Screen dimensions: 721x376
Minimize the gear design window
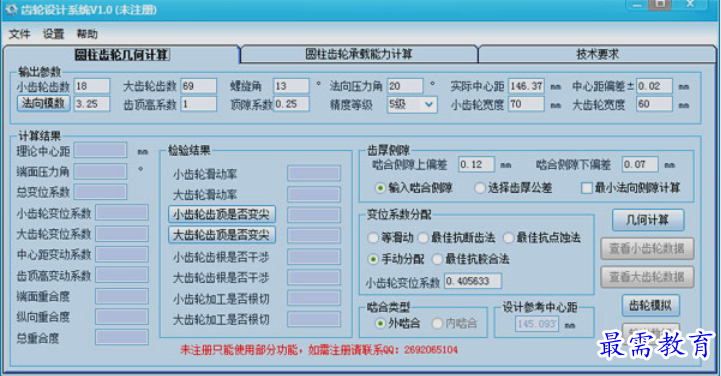pos(637,5)
